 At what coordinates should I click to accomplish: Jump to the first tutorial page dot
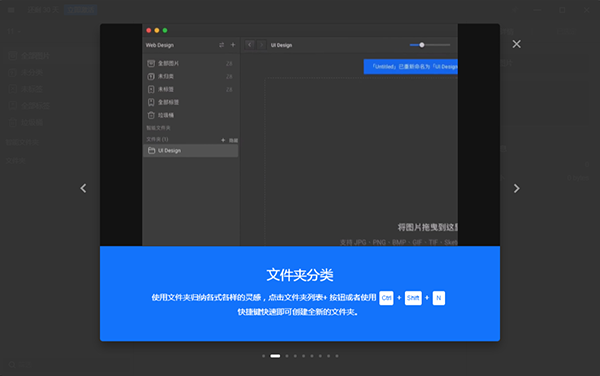coord(263,356)
